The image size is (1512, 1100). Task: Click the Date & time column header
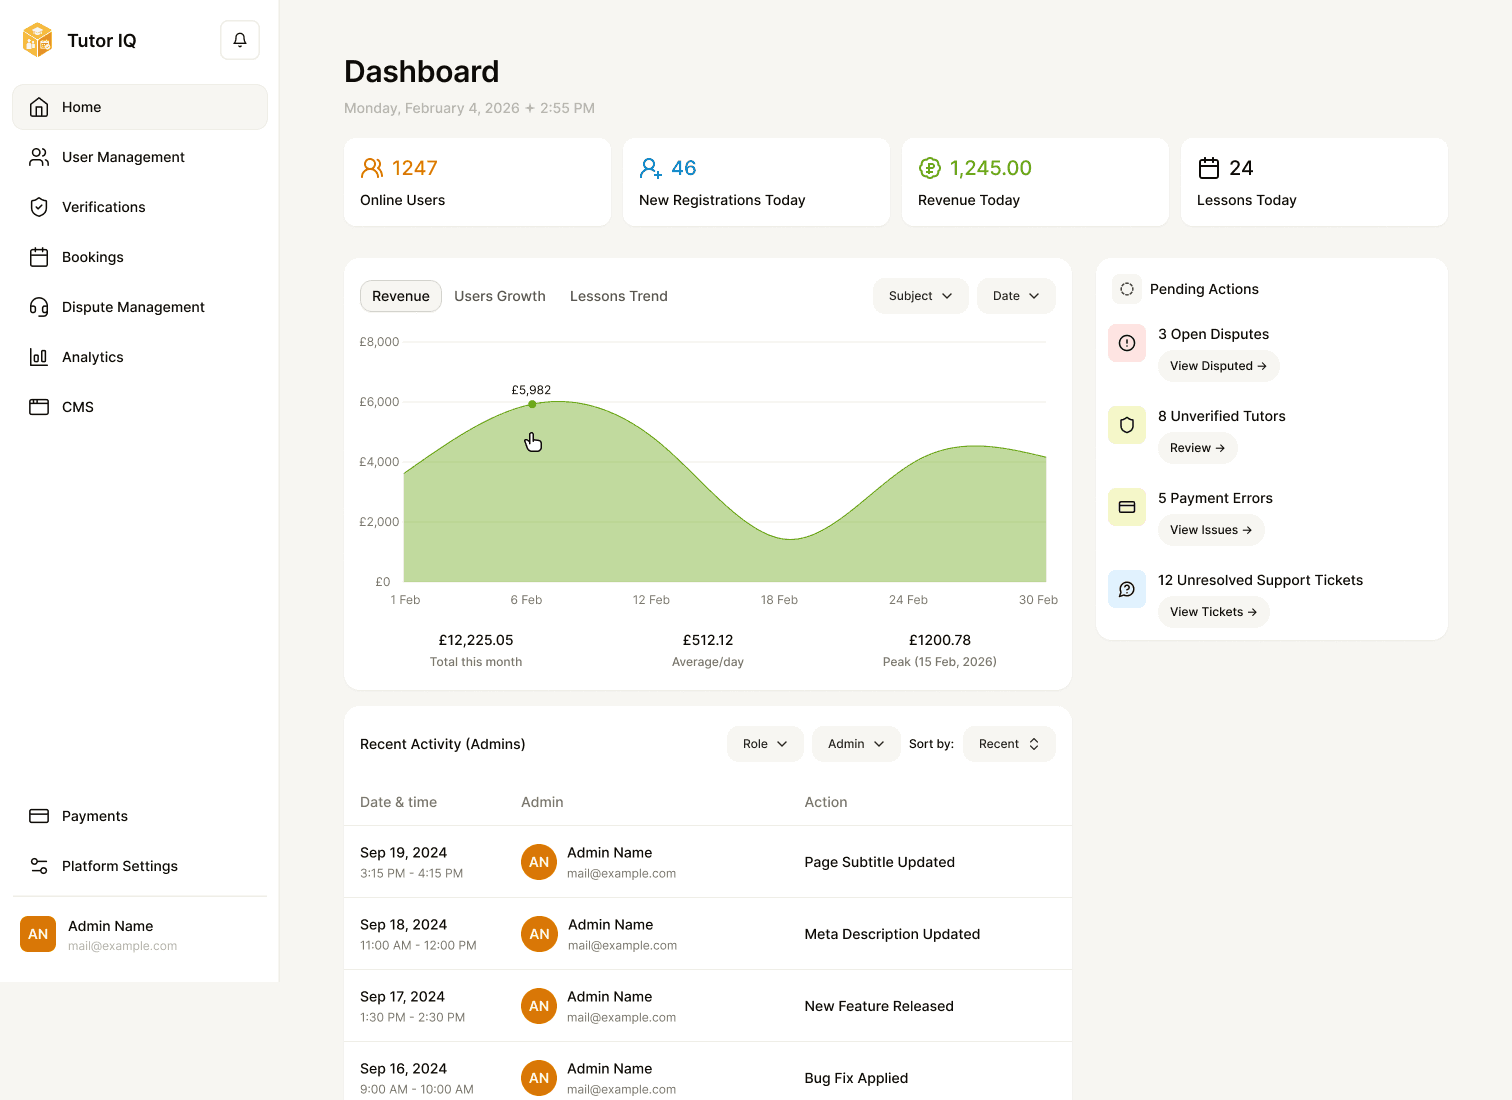tap(398, 802)
